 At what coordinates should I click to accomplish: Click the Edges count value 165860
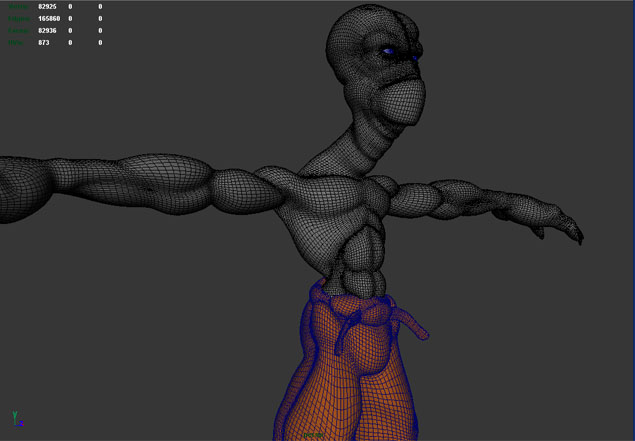click(x=49, y=19)
